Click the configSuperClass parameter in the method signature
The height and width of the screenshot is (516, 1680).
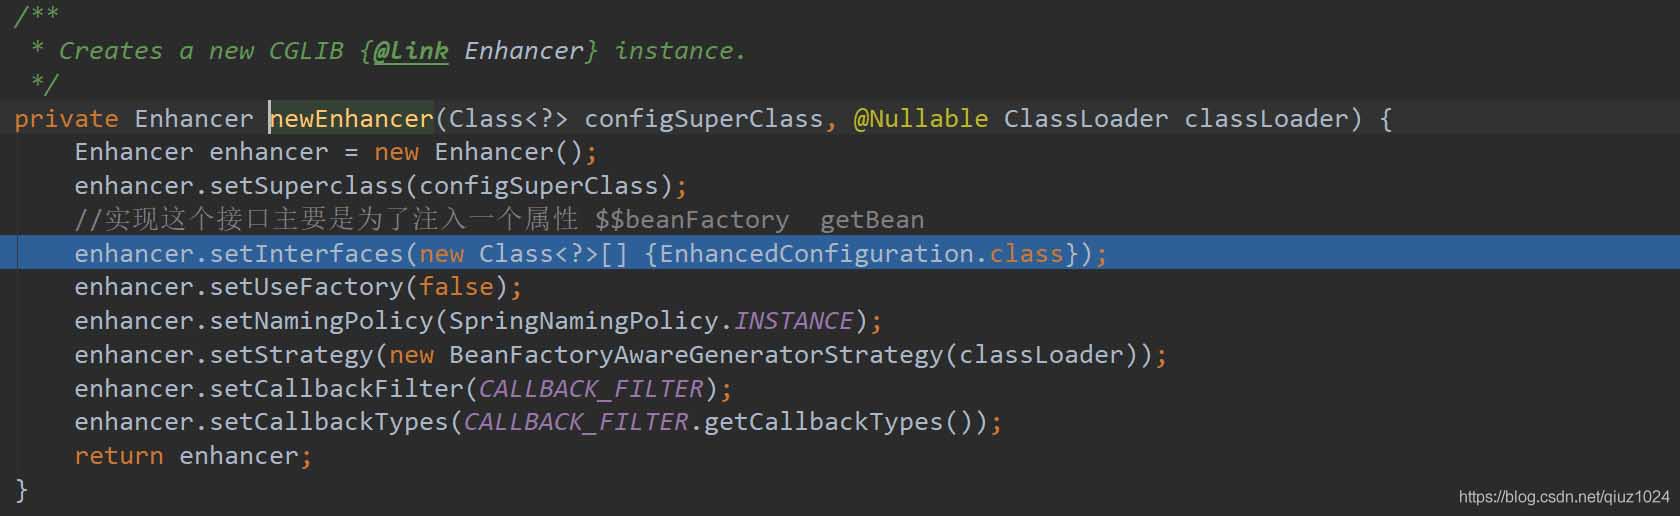(703, 119)
